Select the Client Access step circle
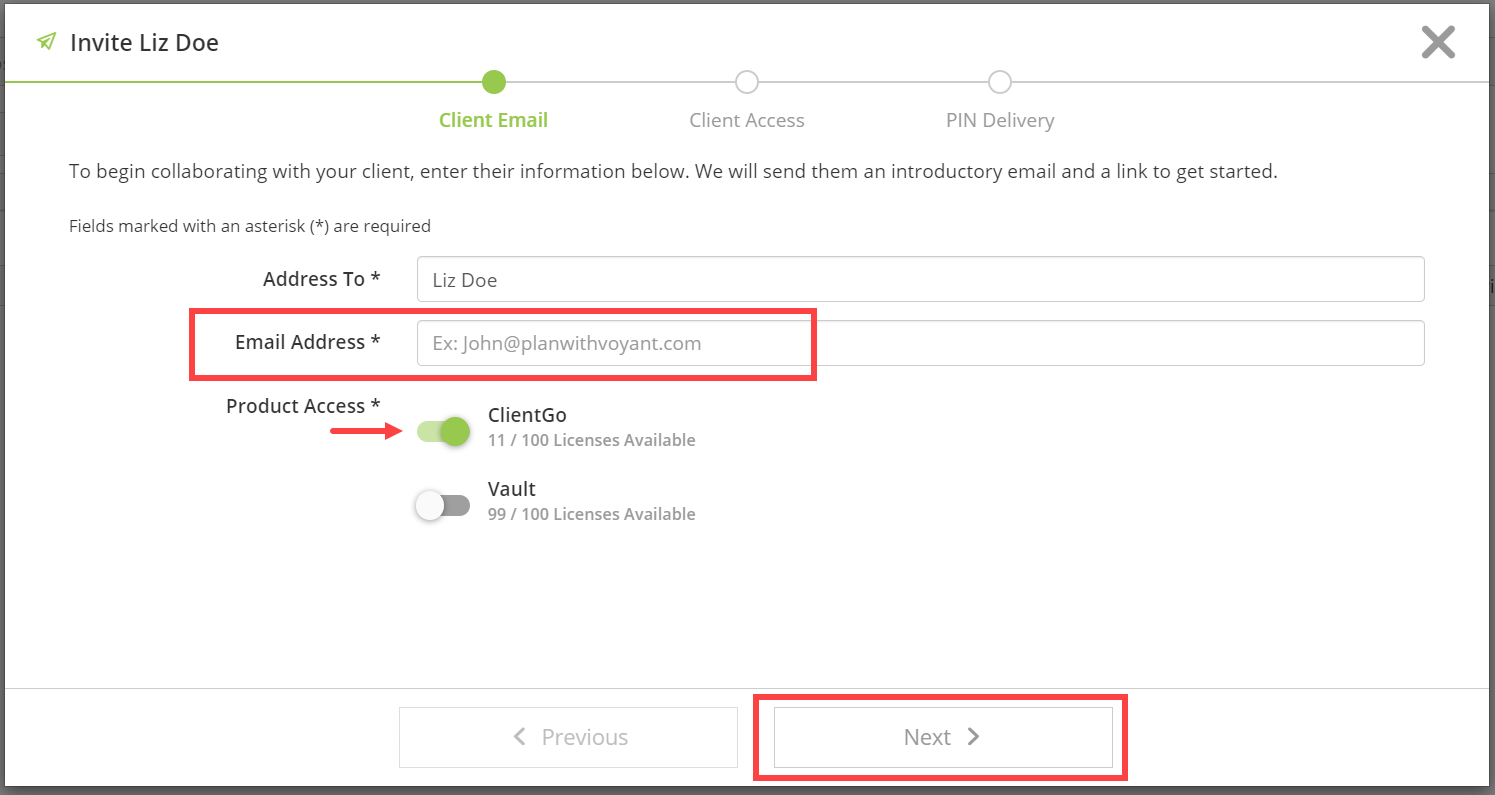The width and height of the screenshot is (1495, 795). click(746, 82)
